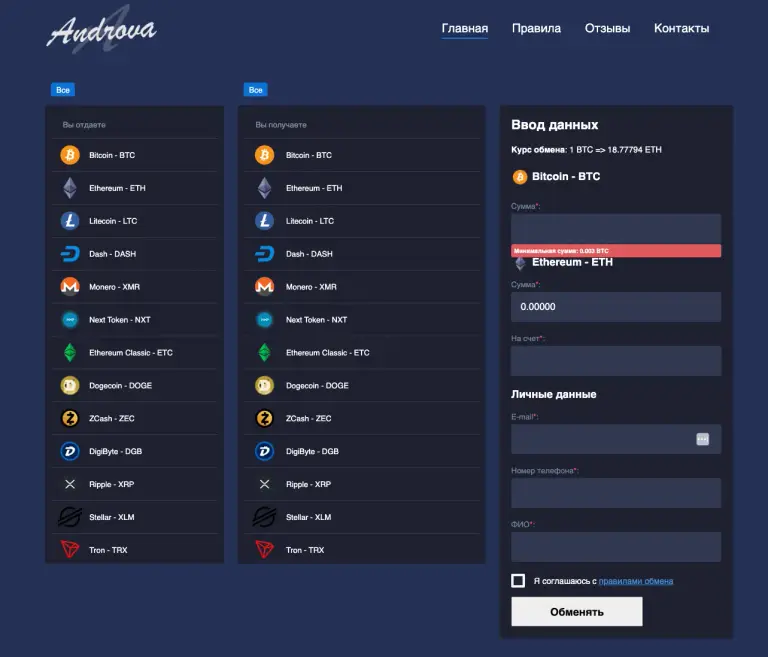
Task: Select 'Dogecoin - DOGE' label in 'Вы отдаете'
Action: [x=120, y=386]
